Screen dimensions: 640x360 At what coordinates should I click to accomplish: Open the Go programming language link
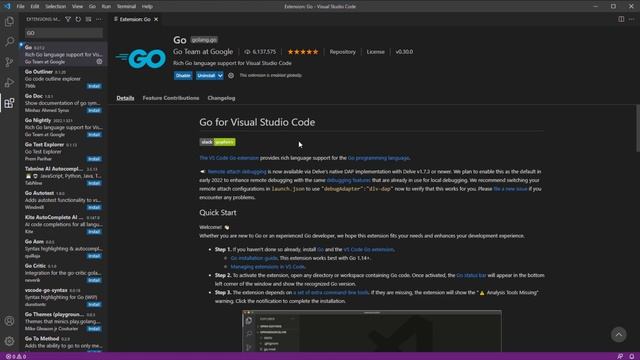[378, 158]
